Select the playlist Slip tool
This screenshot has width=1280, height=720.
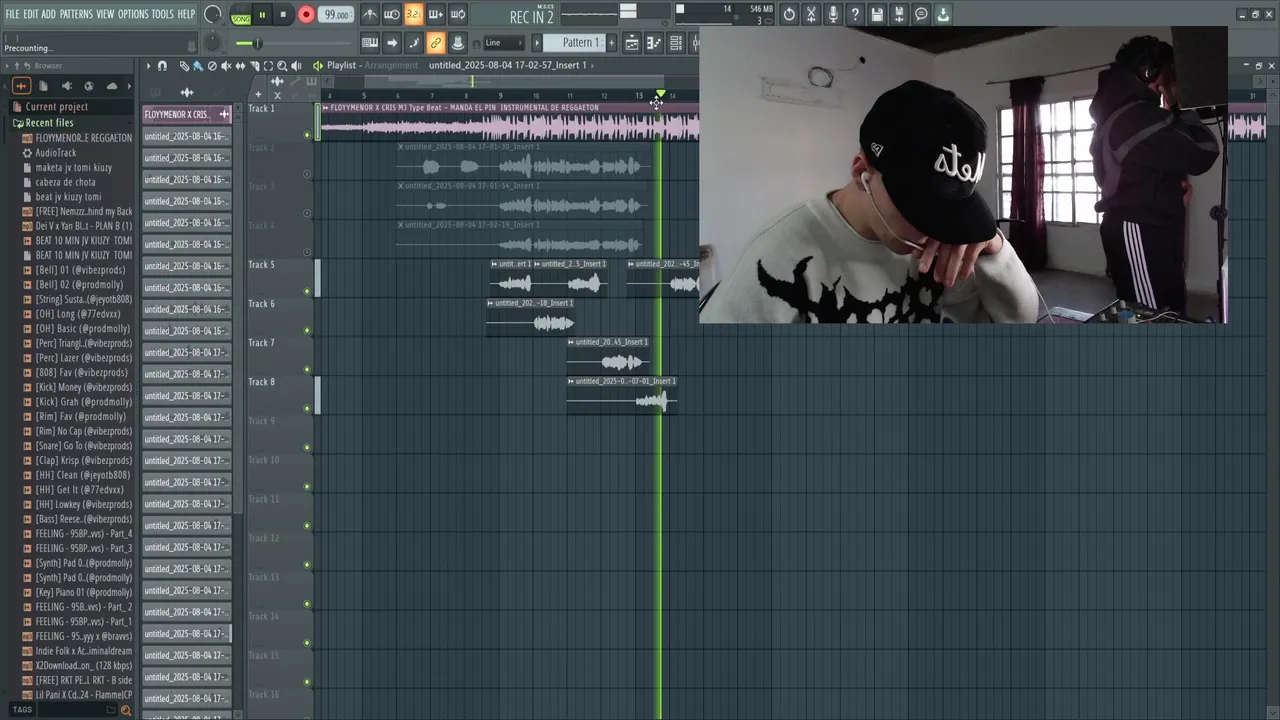[x=240, y=66]
